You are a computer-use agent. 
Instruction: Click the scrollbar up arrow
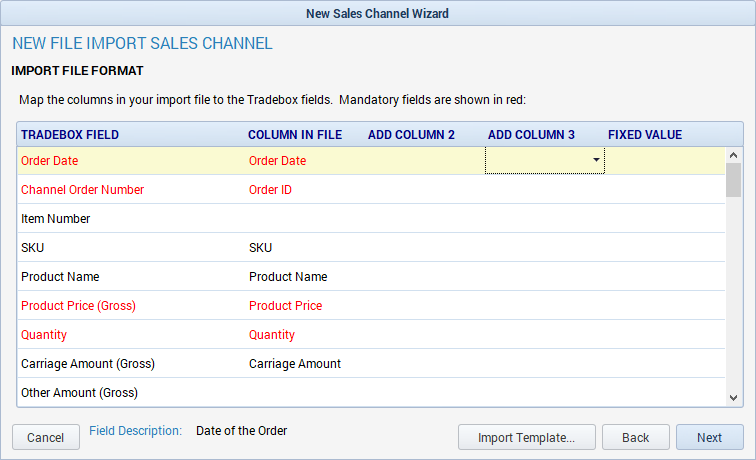click(733, 155)
